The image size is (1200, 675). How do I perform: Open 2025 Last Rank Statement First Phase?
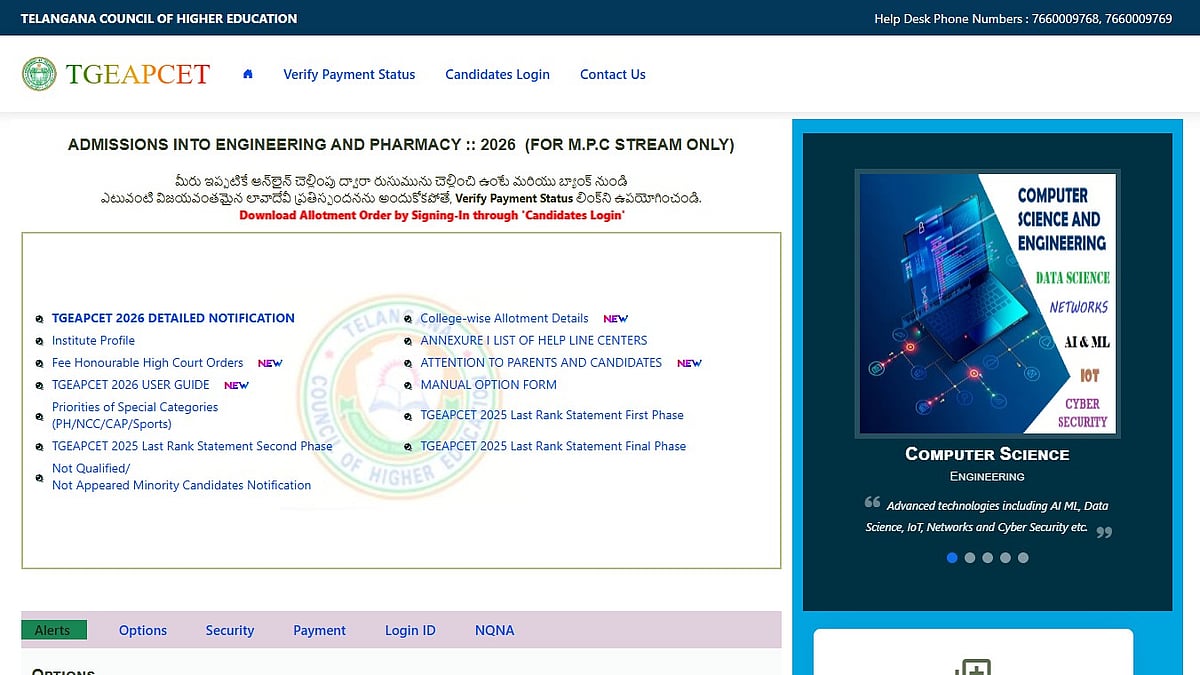[552, 415]
